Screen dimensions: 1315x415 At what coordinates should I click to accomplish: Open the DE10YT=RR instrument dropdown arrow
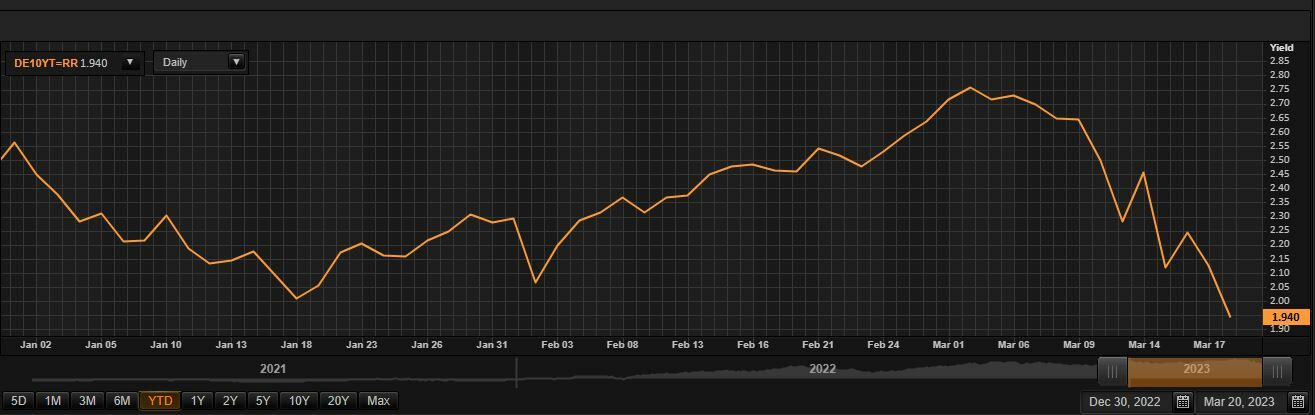129,62
